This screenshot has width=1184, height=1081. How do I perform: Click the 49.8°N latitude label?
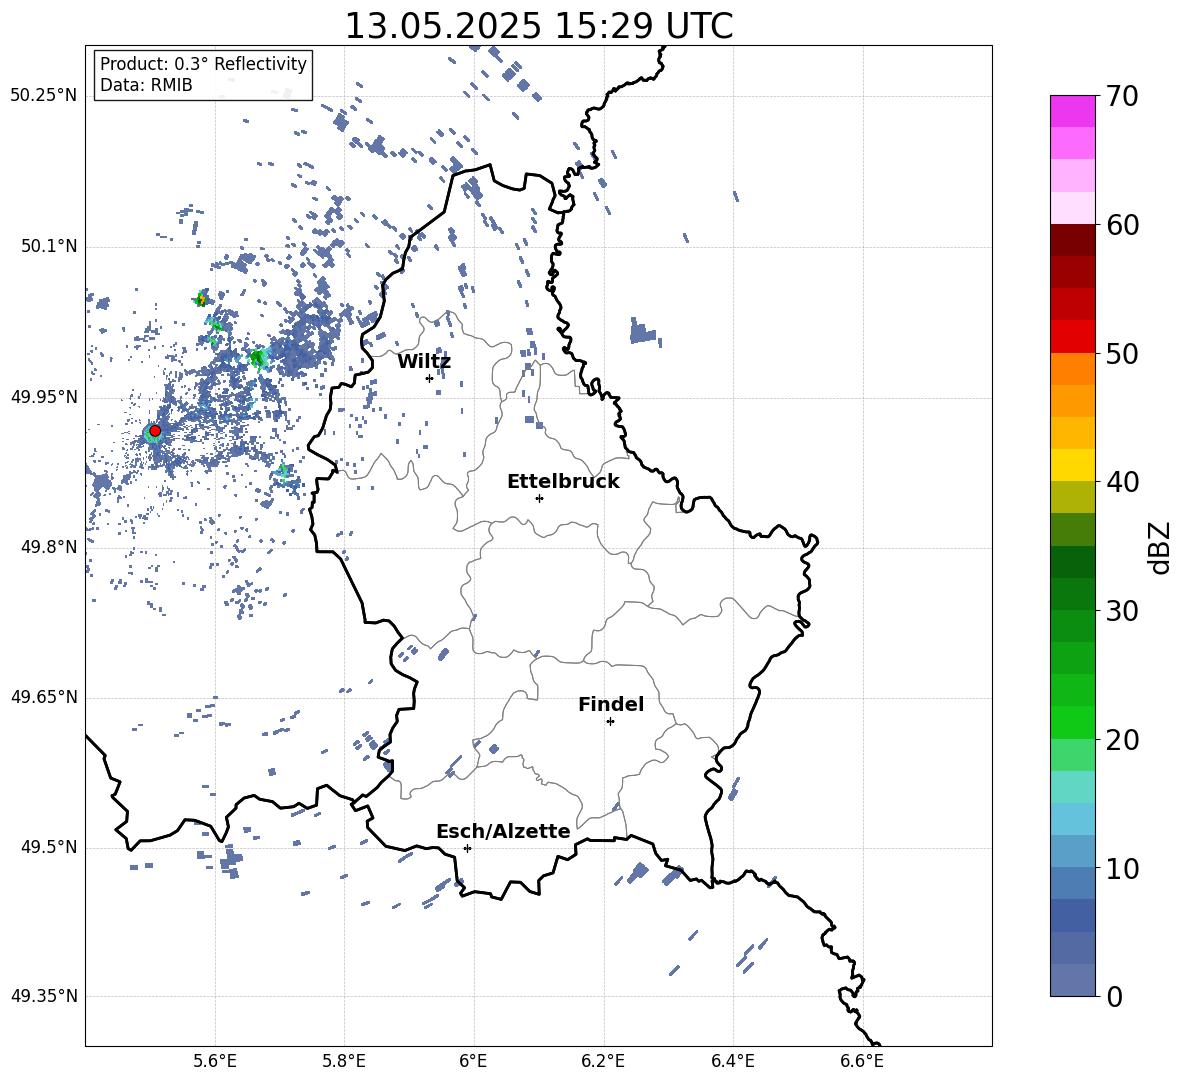48,547
